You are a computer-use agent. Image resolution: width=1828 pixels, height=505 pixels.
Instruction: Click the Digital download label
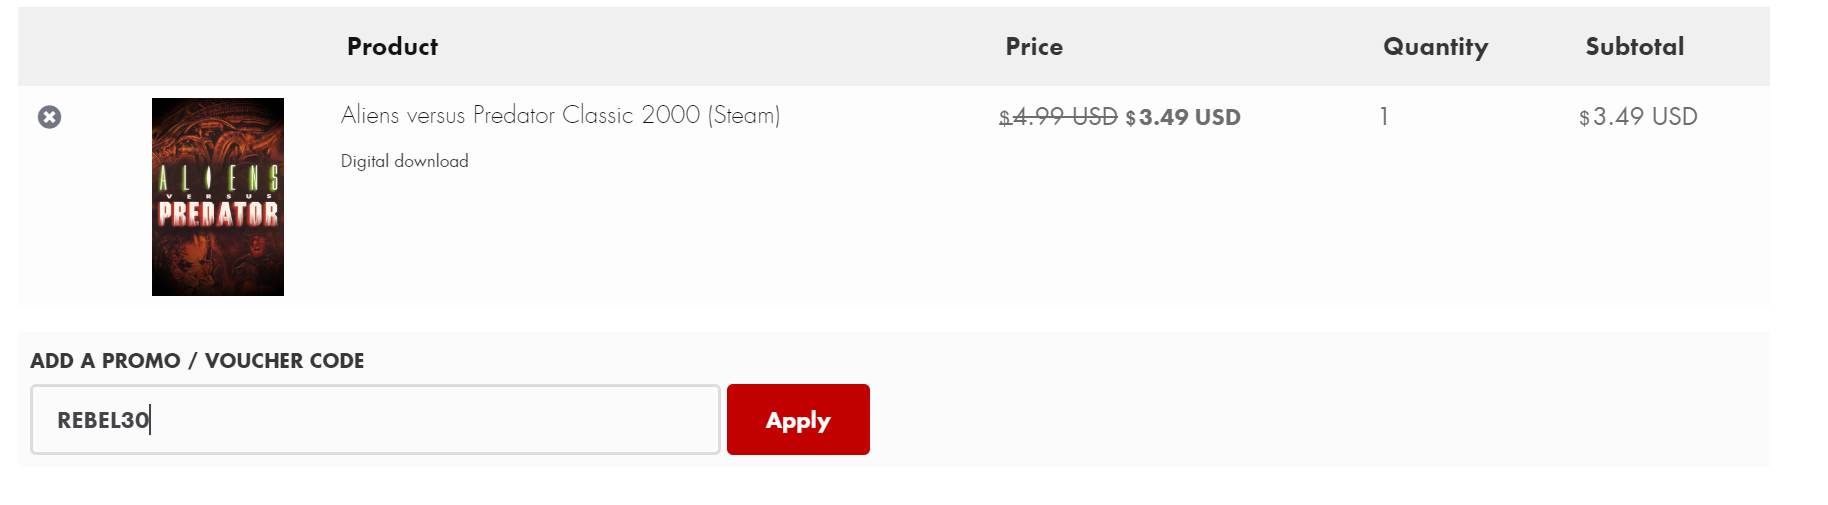pos(404,161)
